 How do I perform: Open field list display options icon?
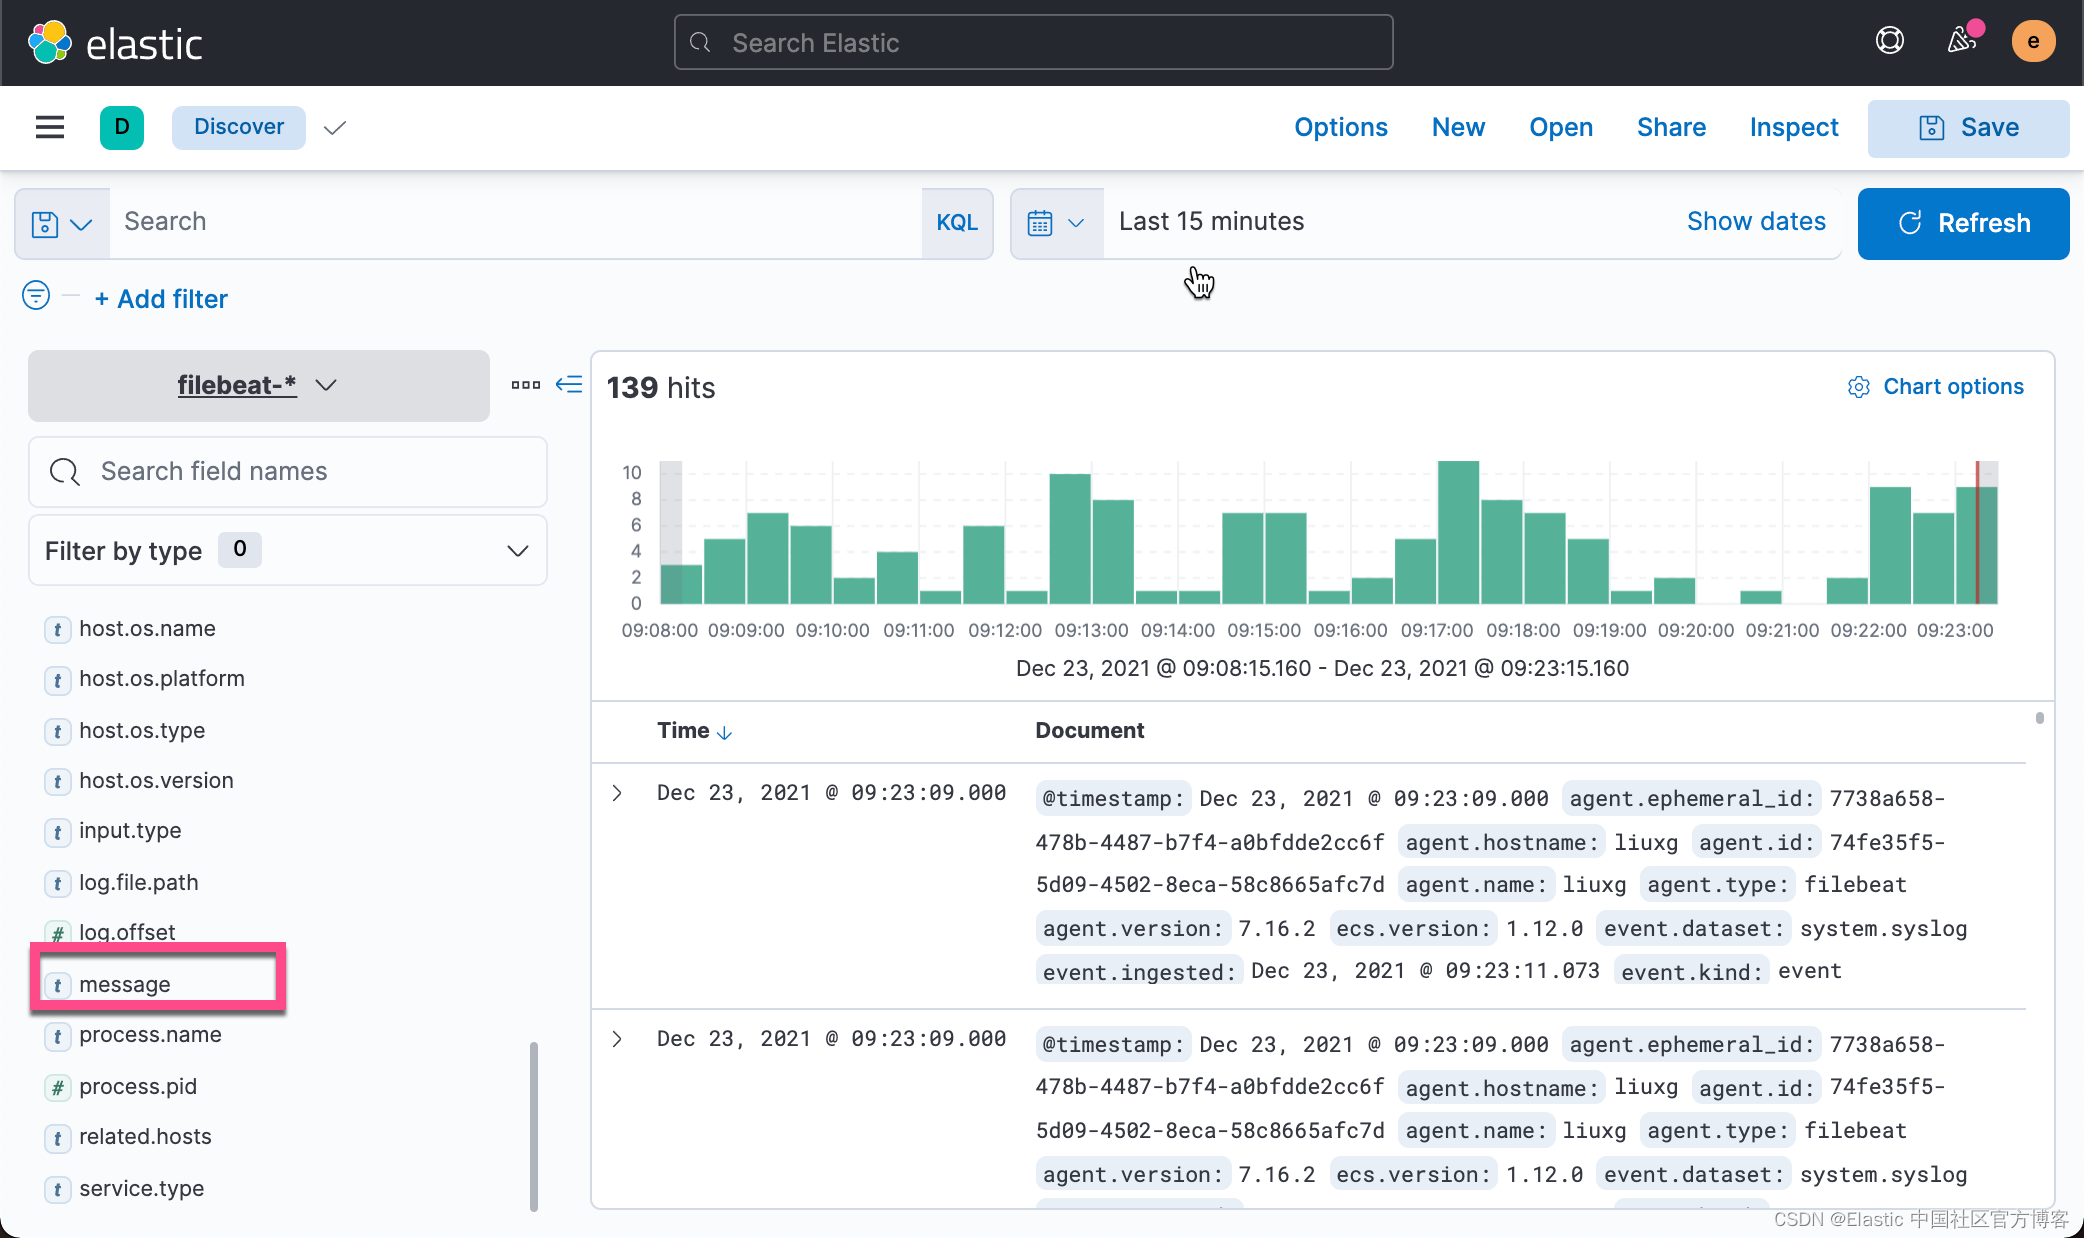[525, 384]
